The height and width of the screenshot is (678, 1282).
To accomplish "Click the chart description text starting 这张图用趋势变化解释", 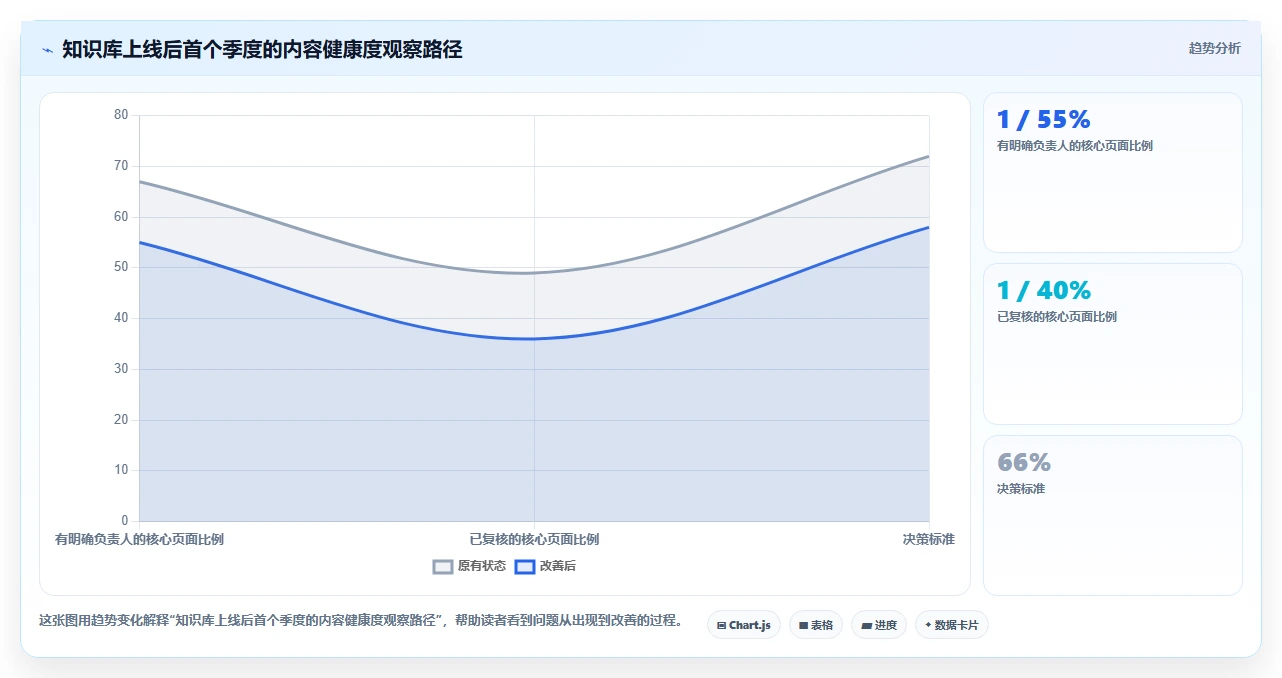I will coord(361,620).
